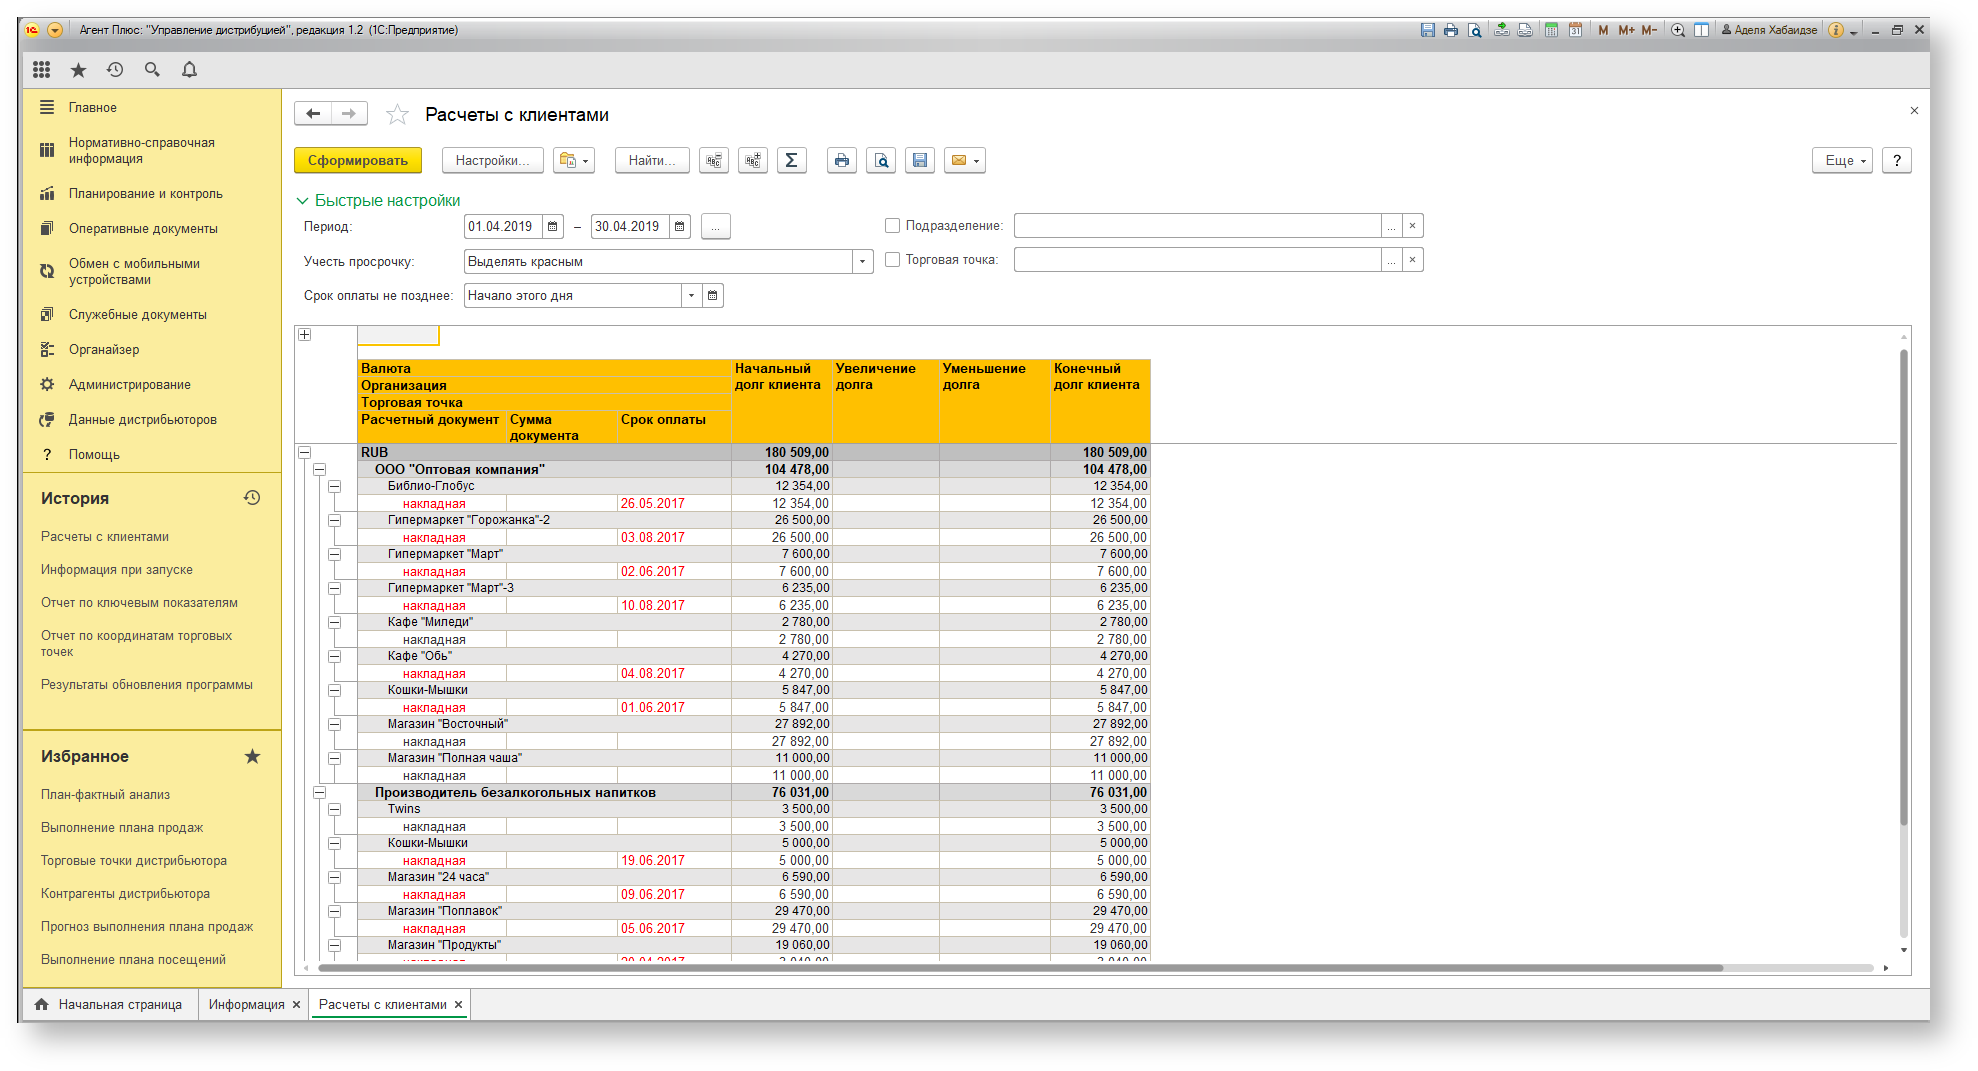
Task: Open print preview magnifier icon
Action: [x=881, y=160]
